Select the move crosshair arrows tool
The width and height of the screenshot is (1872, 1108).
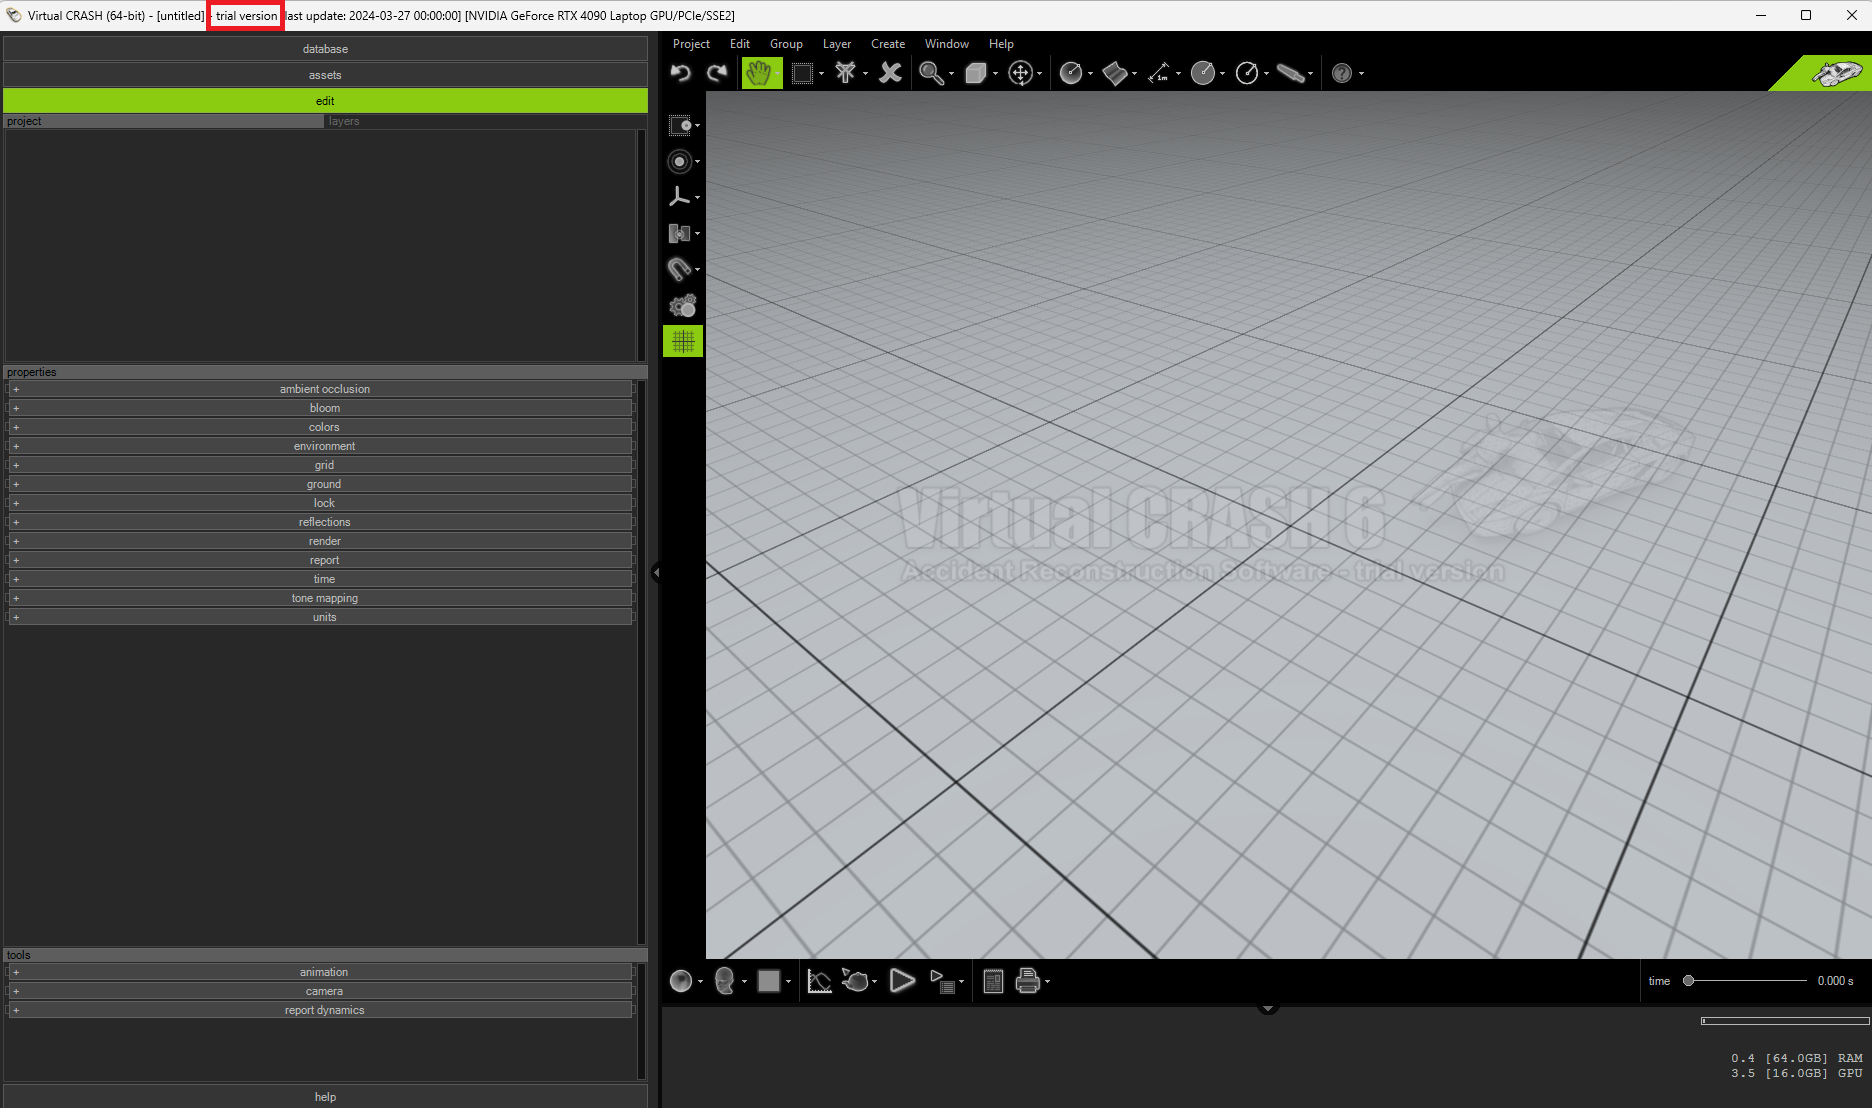(1021, 73)
